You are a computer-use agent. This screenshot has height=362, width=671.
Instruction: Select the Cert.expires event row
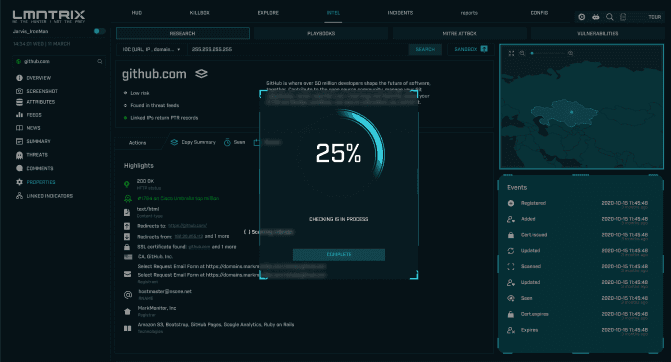coord(578,315)
